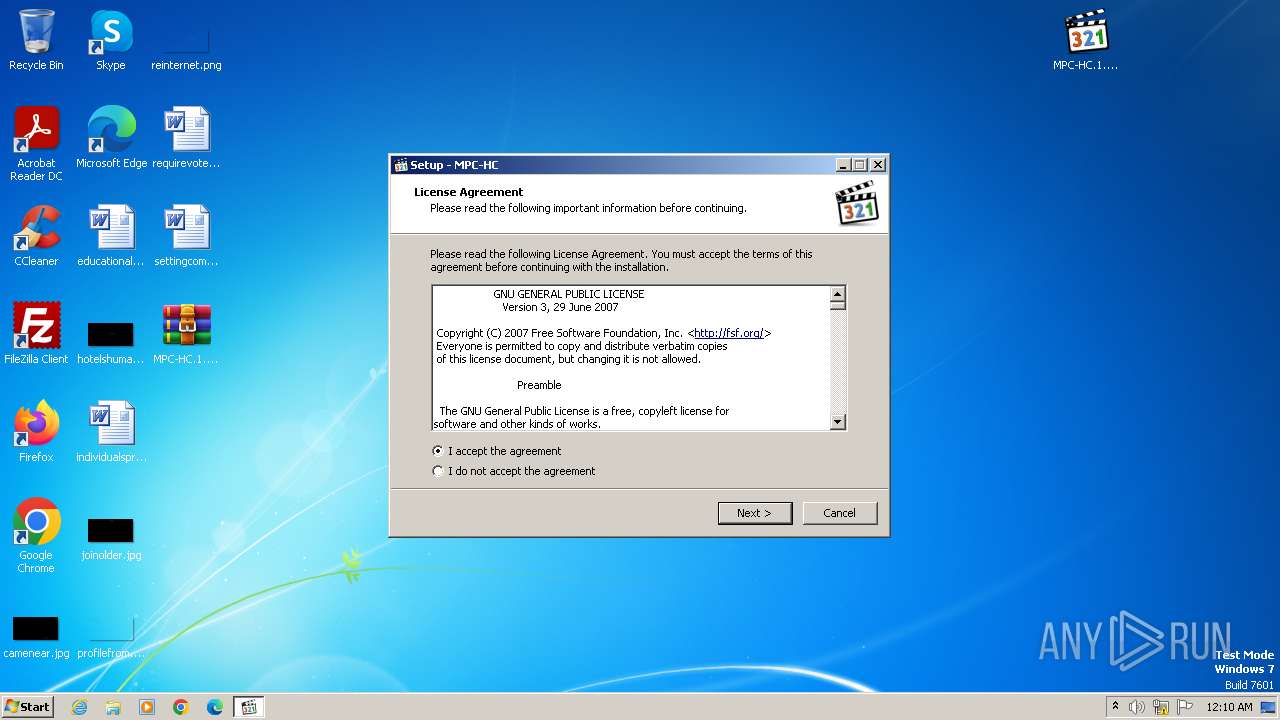Cancel the MPC-HC installation
Viewport: 1280px width, 720px height.
(x=840, y=513)
